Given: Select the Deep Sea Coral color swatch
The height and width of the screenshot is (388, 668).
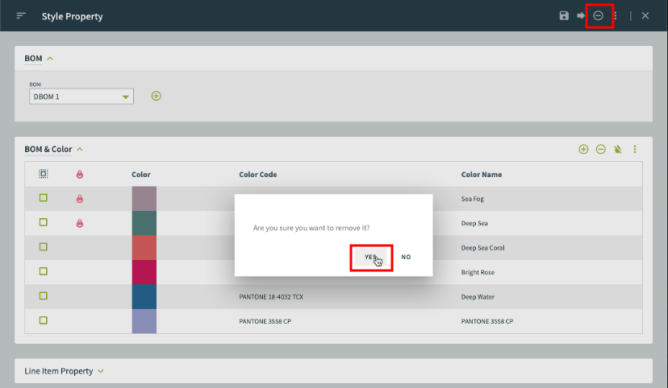Looking at the screenshot, I should tap(144, 247).
